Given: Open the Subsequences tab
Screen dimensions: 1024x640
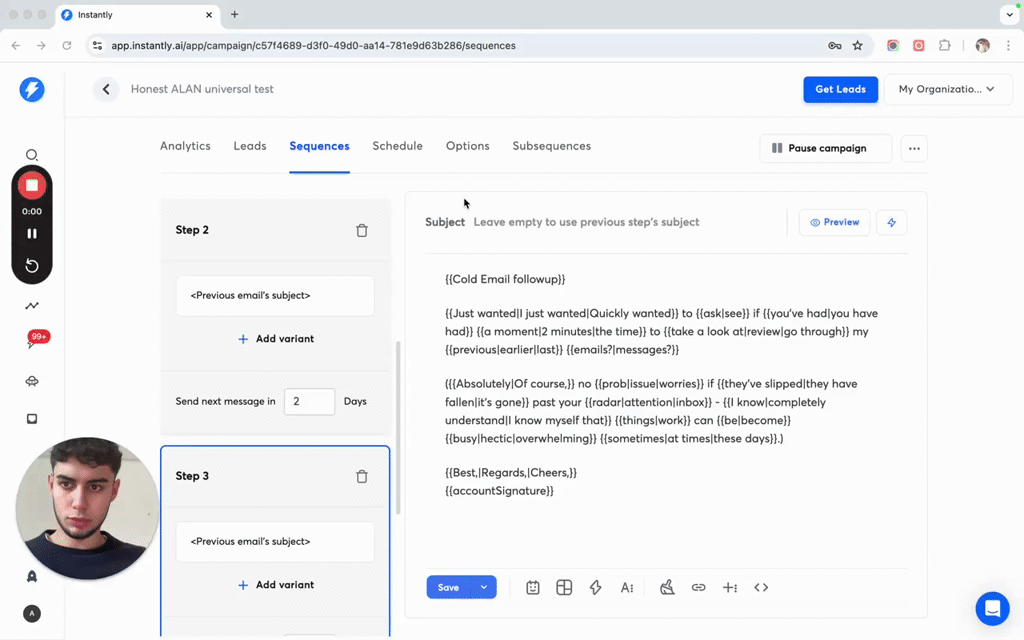Looking at the screenshot, I should point(551,146).
